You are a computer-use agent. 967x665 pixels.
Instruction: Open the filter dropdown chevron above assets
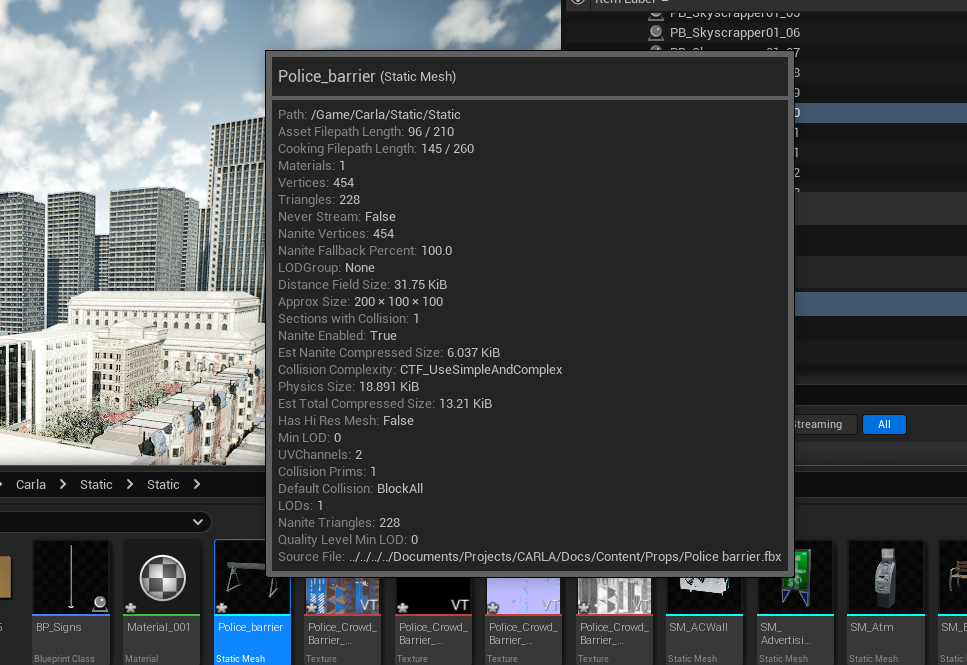[x=197, y=522]
